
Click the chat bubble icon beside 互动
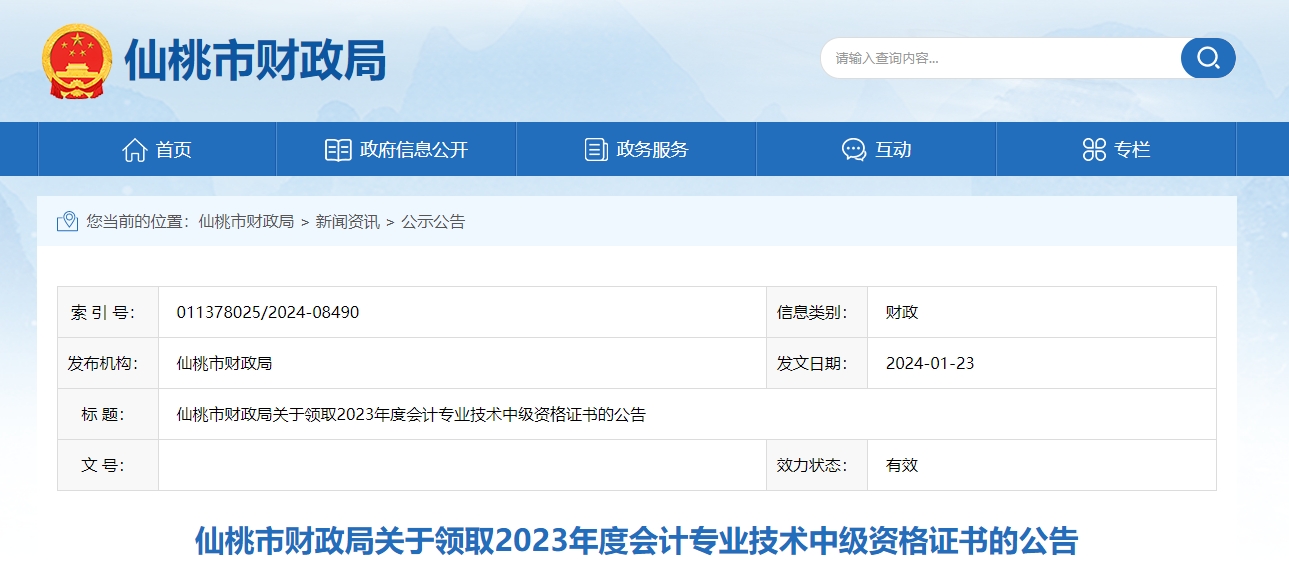[x=853, y=150]
